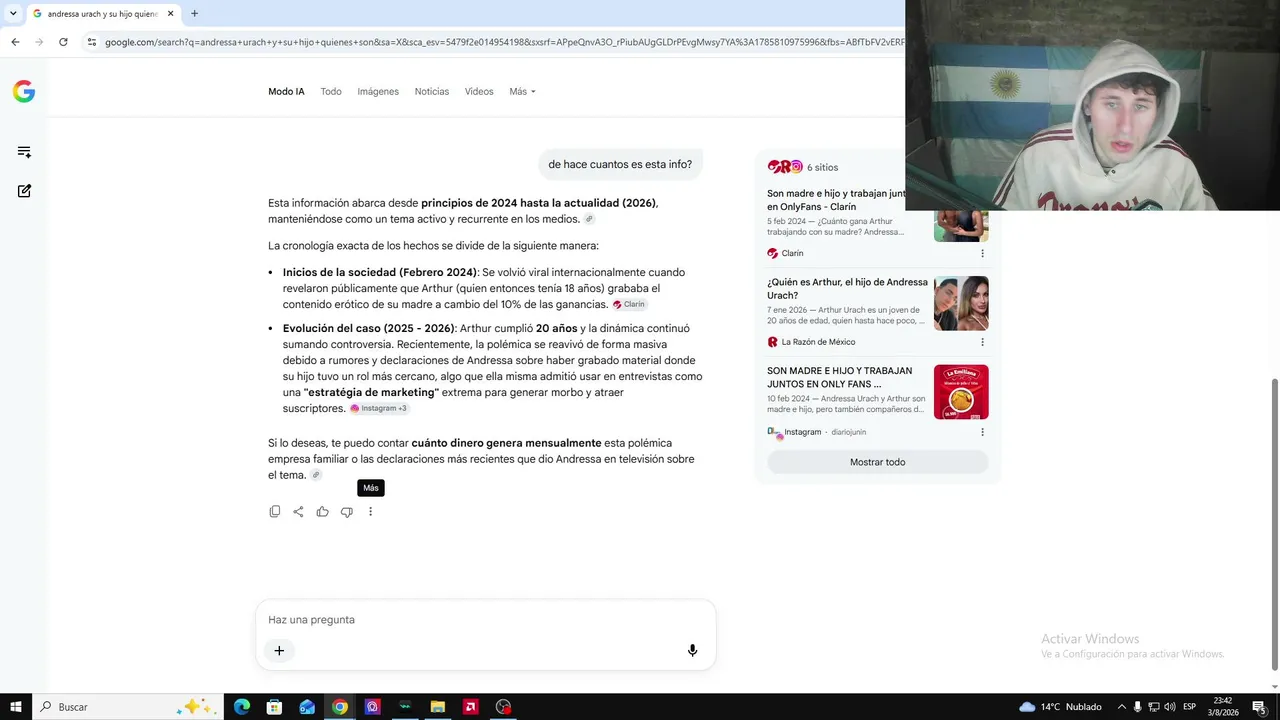Viewport: 1280px width, 720px height.
Task: Open the 14°C Nublado weather widget
Action: click(x=1060, y=707)
